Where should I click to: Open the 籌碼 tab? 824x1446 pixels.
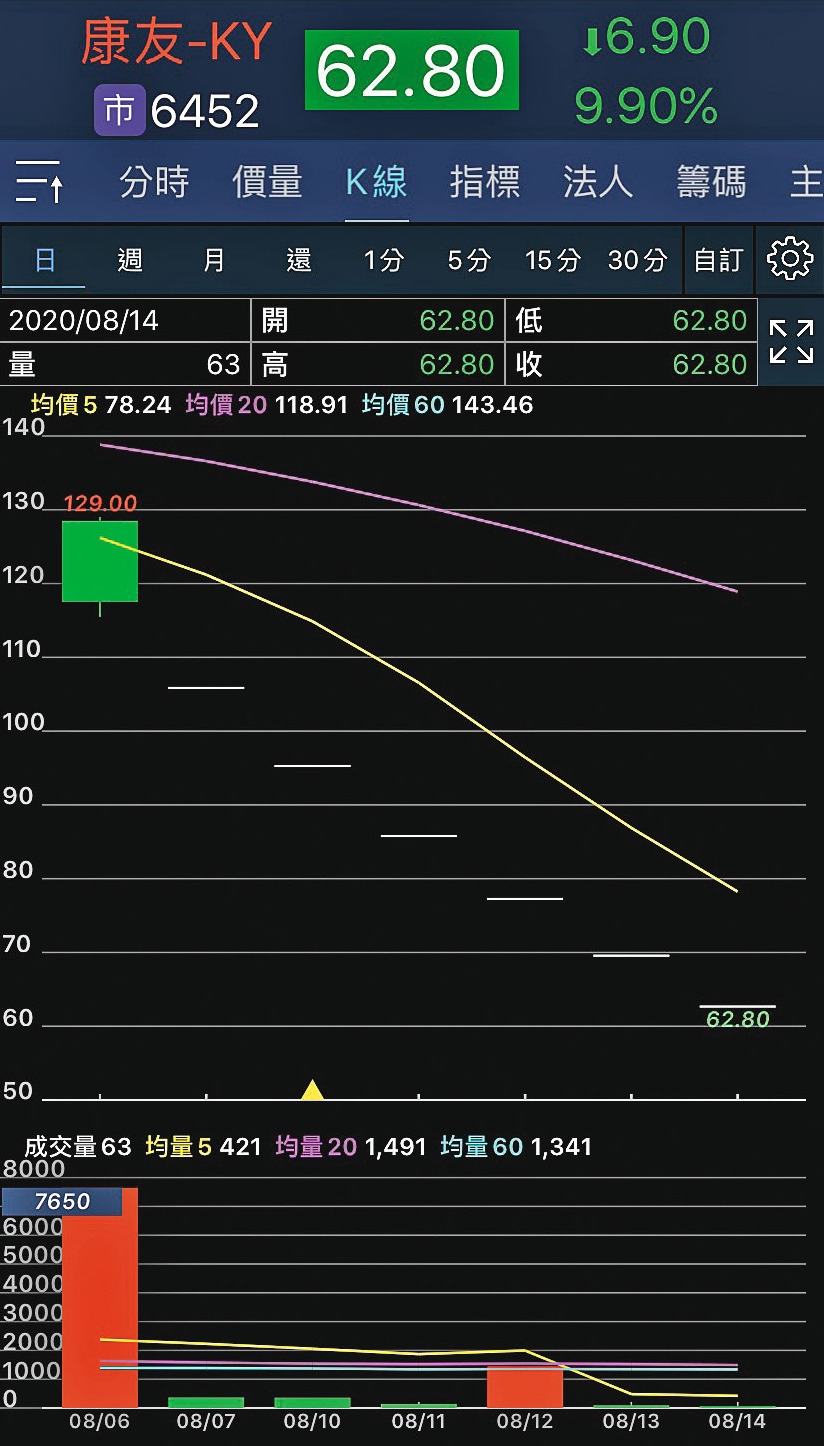(711, 182)
